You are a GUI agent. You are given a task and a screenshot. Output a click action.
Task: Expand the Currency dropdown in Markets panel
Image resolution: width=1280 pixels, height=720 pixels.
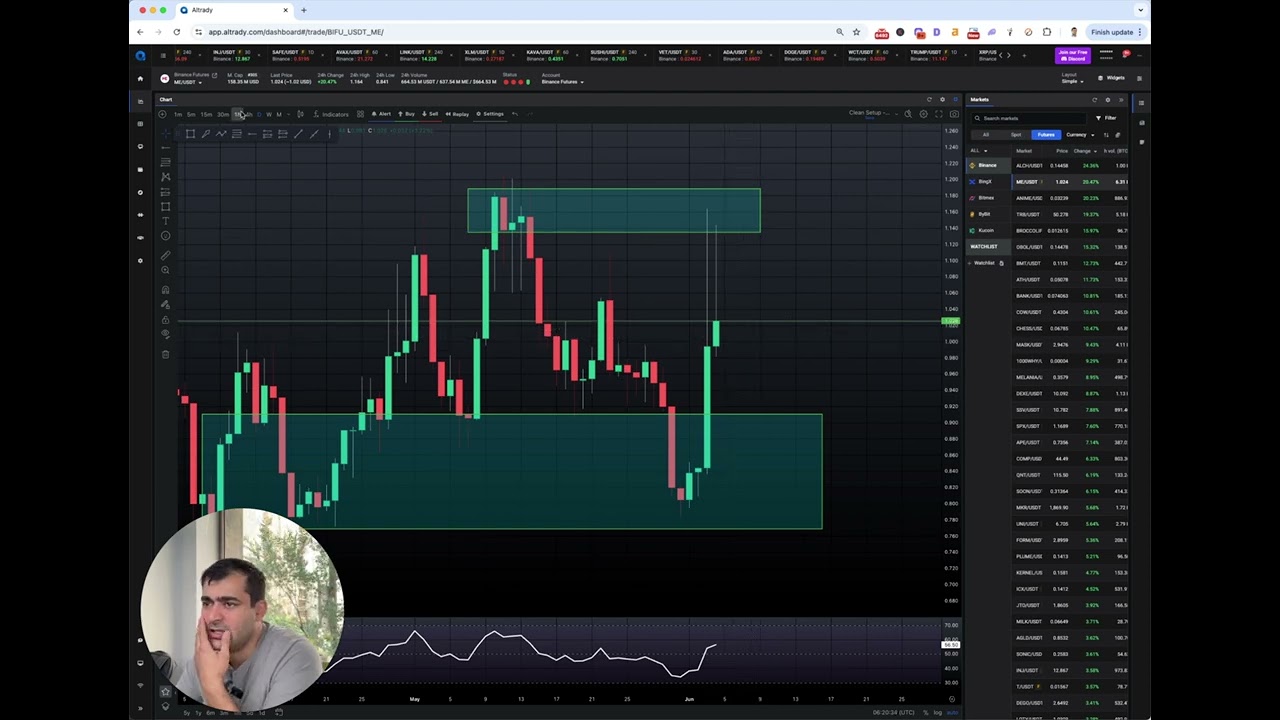(1080, 135)
